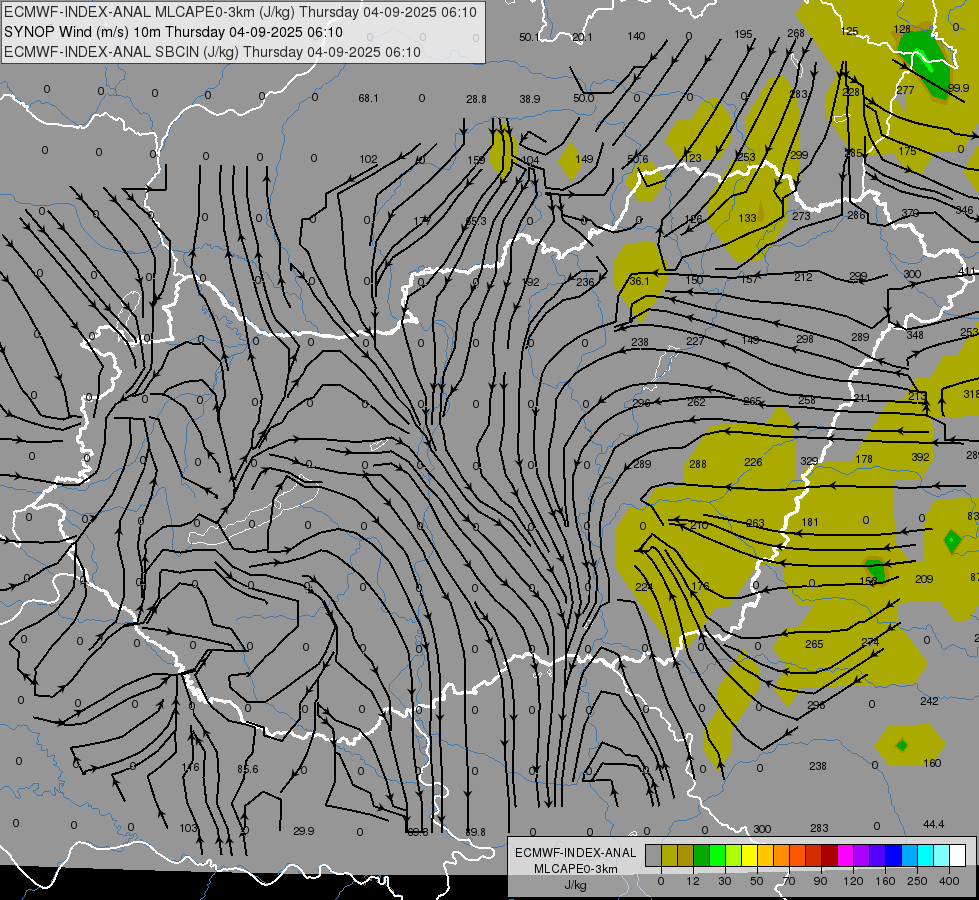Click the map value 28.8

[x=476, y=99]
